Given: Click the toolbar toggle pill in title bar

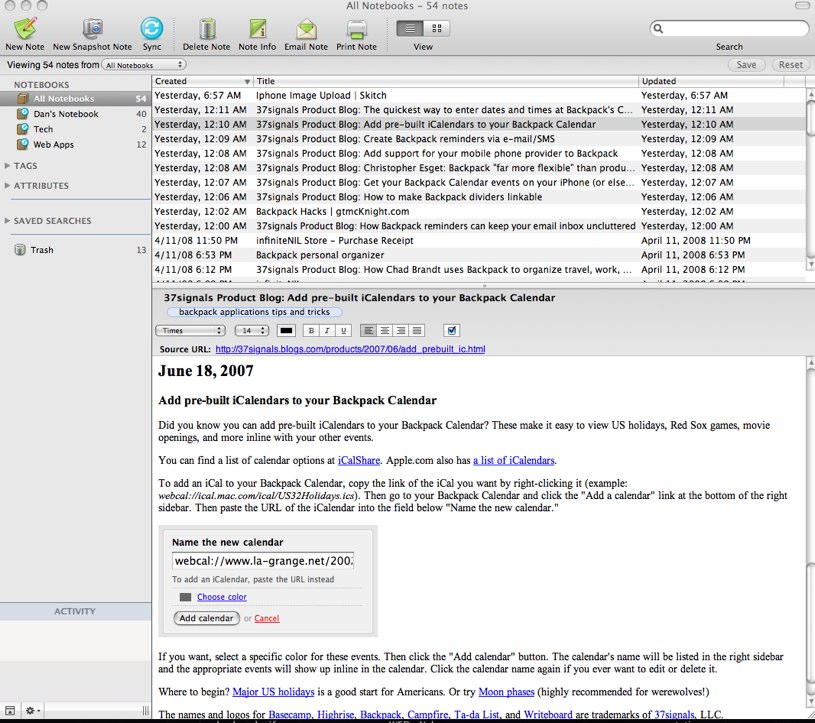Looking at the screenshot, I should [x=802, y=5].
